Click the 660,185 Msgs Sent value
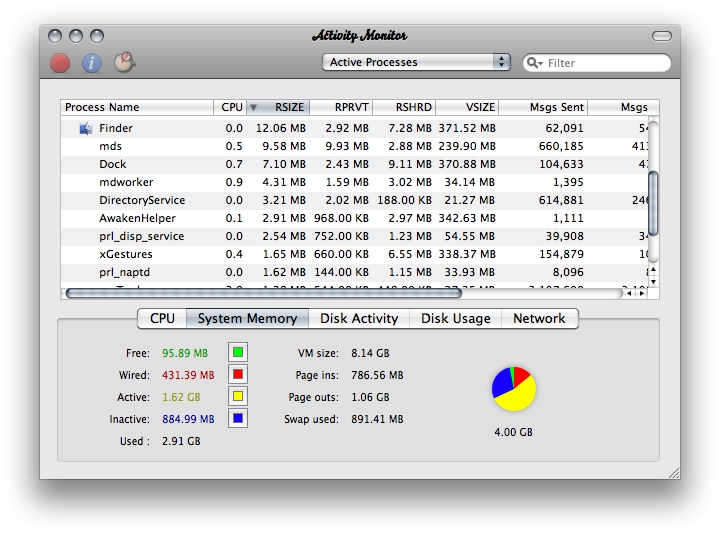This screenshot has width=720, height=534. [x=561, y=146]
